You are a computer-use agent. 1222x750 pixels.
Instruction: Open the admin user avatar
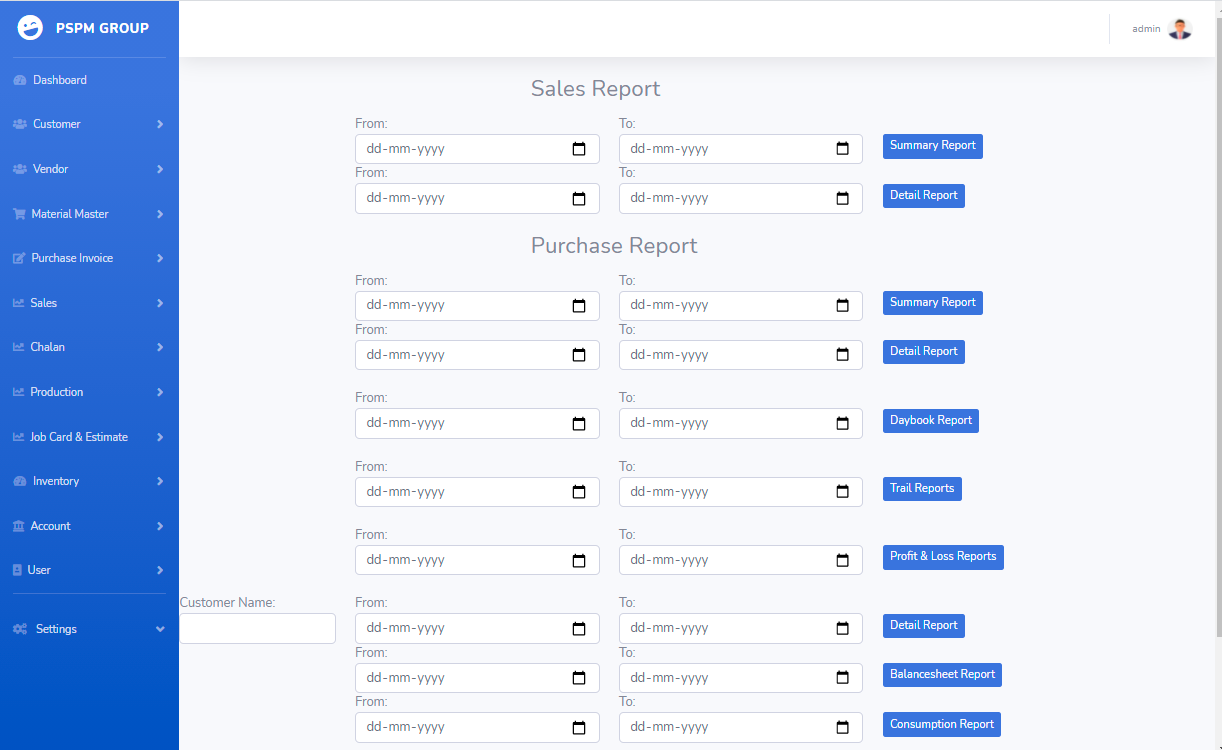click(1180, 29)
